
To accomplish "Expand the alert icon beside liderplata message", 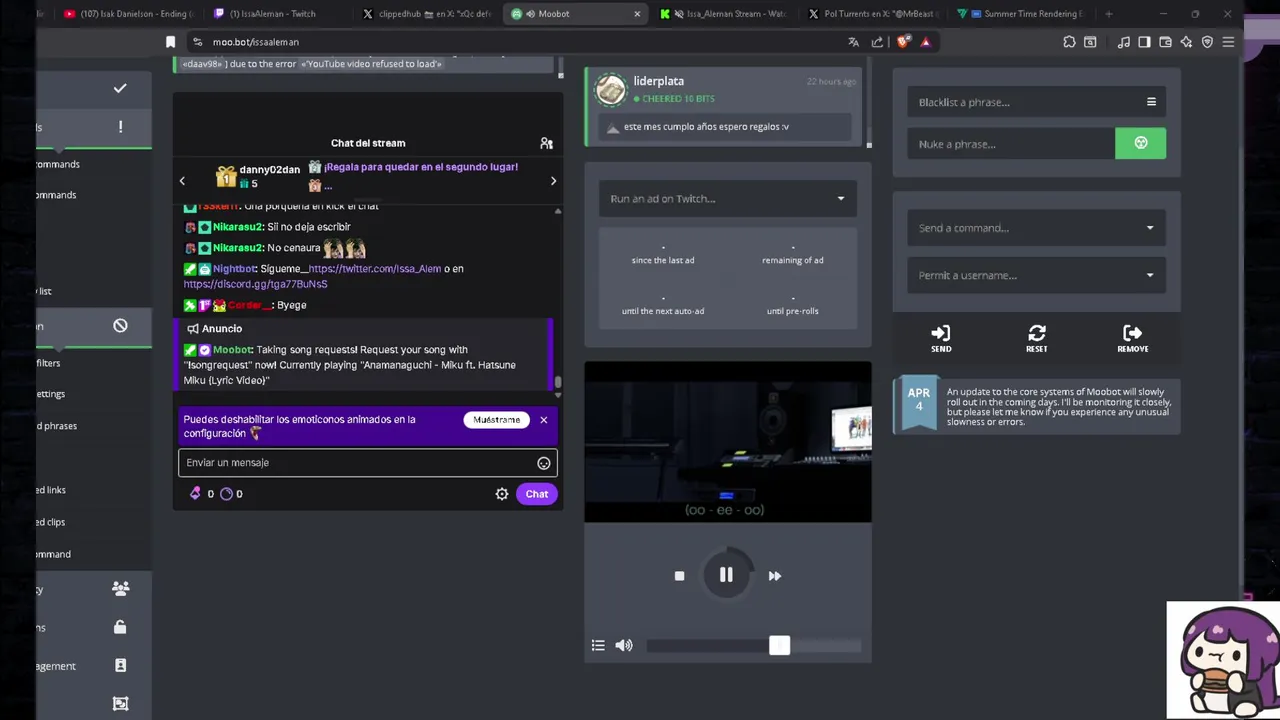I will point(613,127).
